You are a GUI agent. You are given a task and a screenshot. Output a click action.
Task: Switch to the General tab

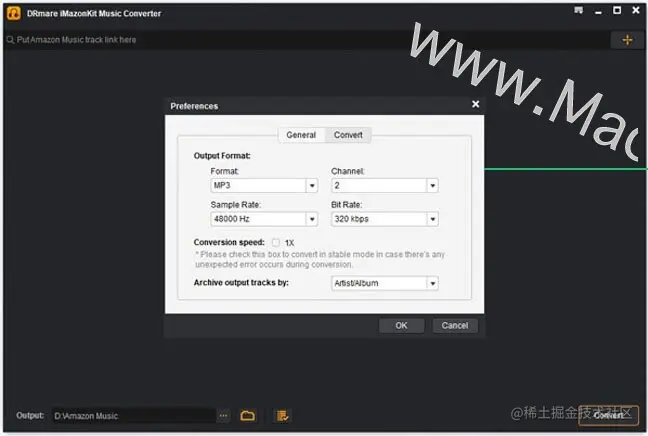click(x=301, y=135)
